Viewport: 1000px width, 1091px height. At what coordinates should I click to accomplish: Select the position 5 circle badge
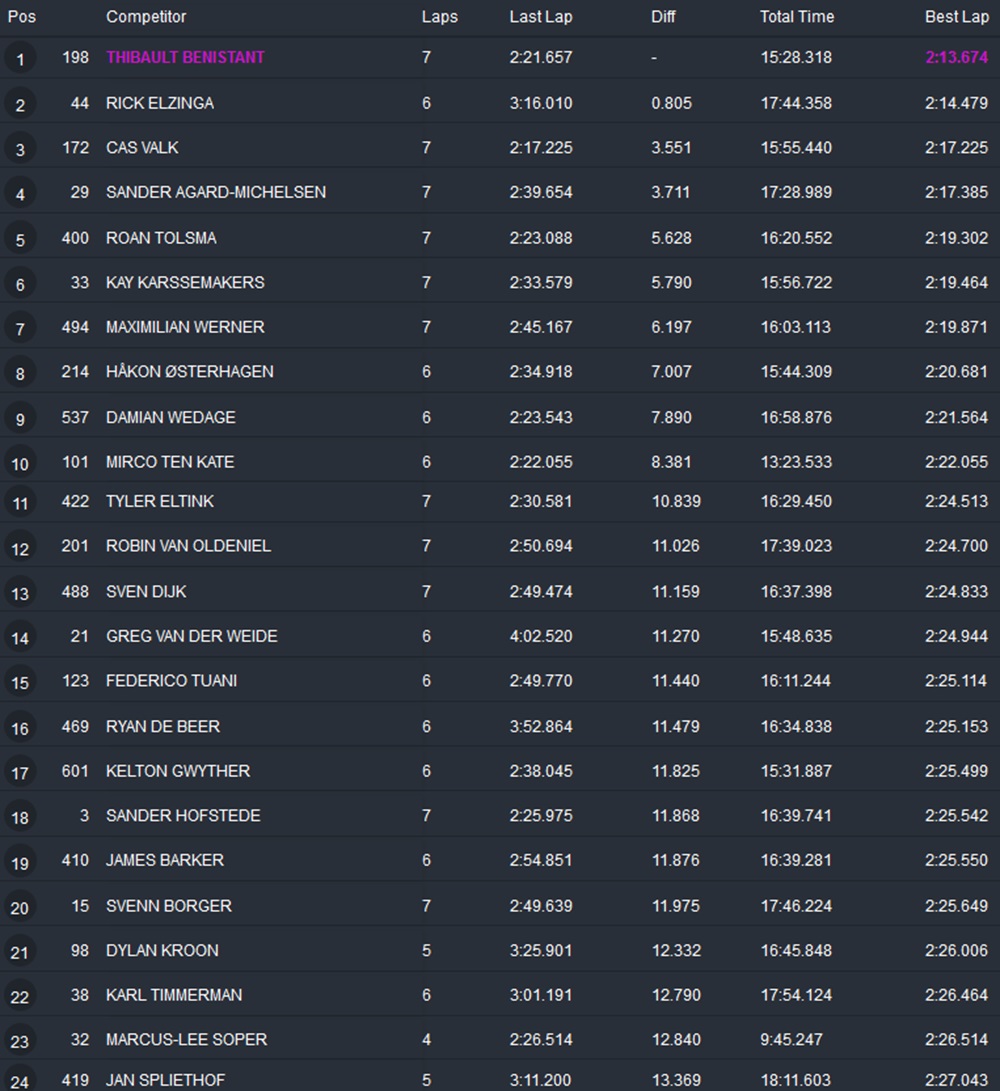(20, 239)
